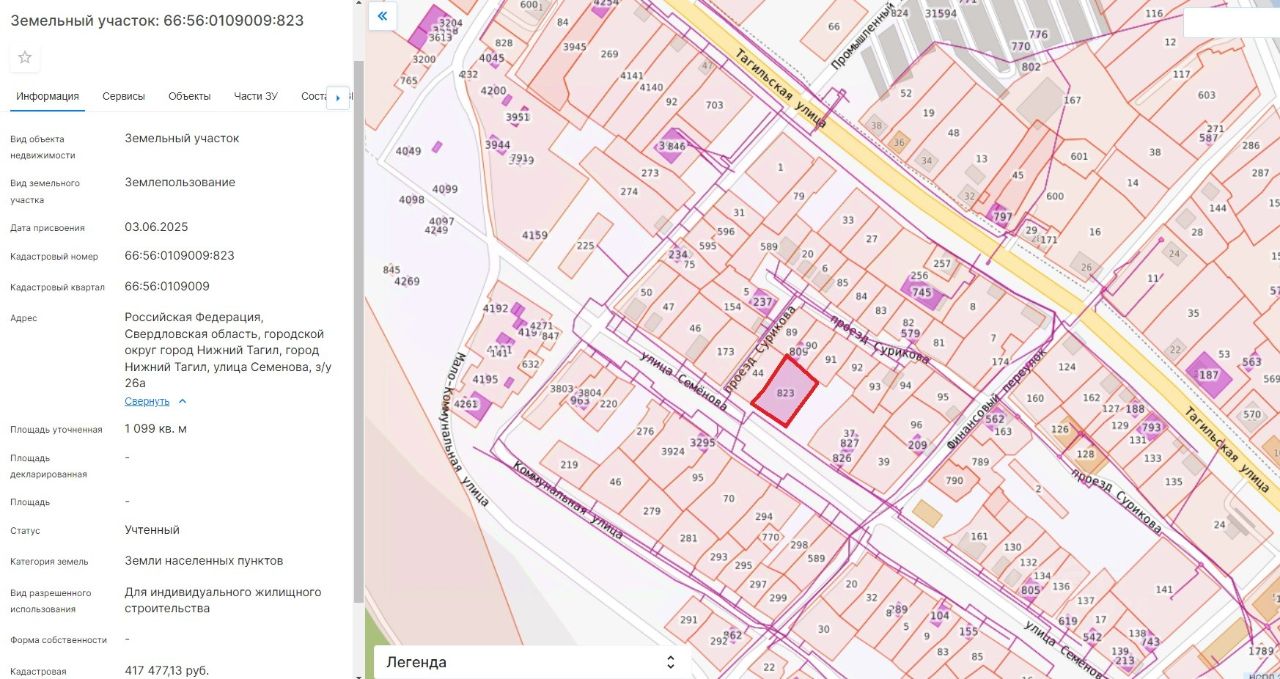Screen dimensions: 1280x679
Task: Click the title 'Земельный участок: 66:56:0109009:823'
Action: tap(157, 20)
